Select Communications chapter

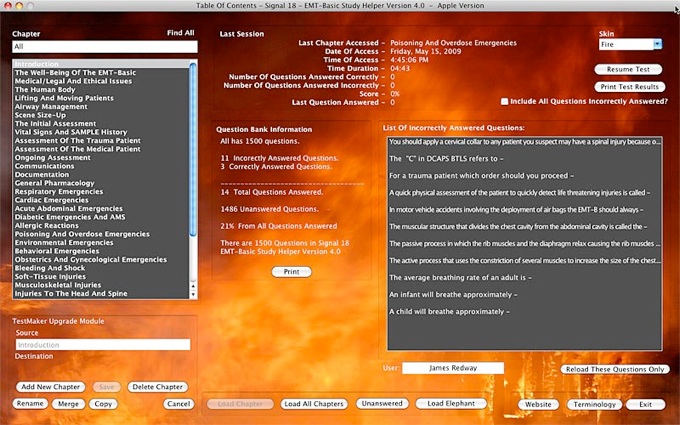[101, 166]
